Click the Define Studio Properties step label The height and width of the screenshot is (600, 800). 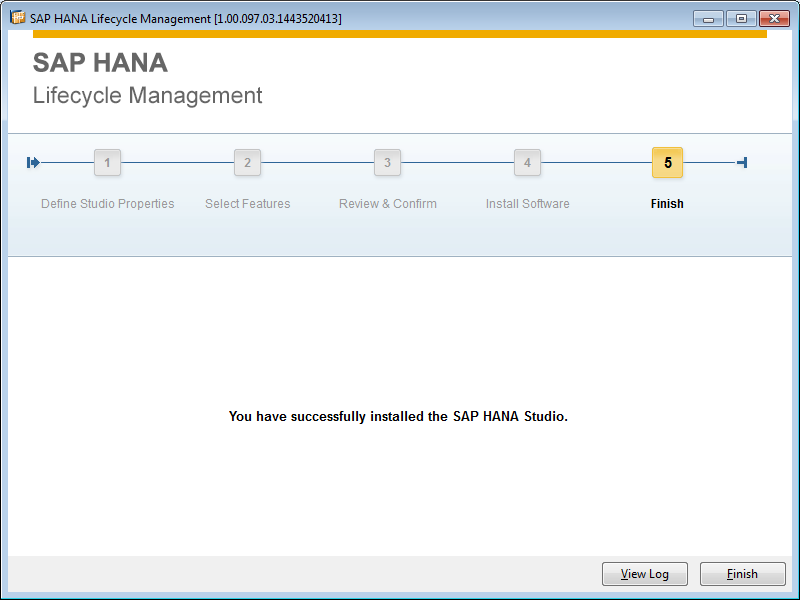click(107, 203)
